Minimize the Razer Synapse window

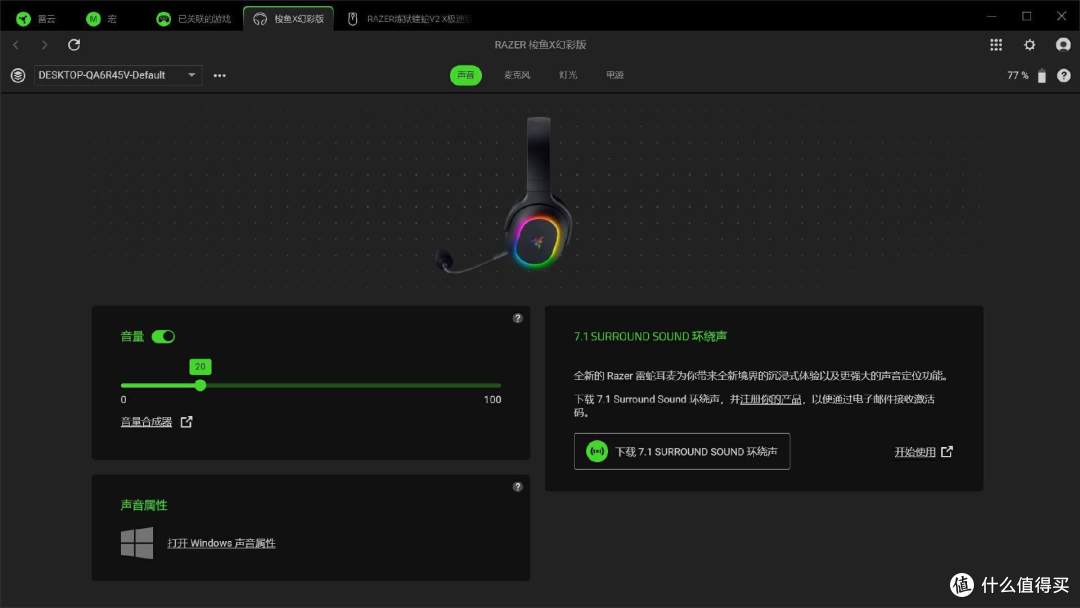(992, 16)
